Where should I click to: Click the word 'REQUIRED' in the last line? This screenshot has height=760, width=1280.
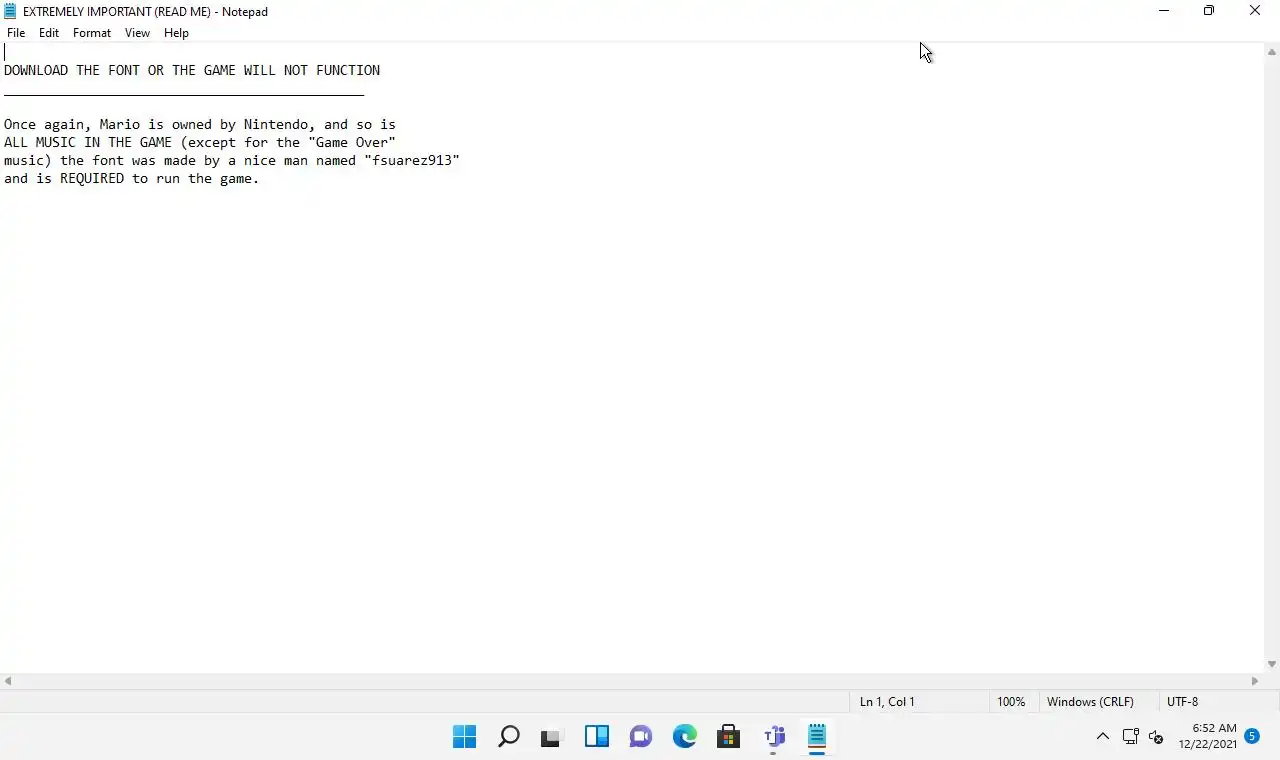tap(92, 178)
